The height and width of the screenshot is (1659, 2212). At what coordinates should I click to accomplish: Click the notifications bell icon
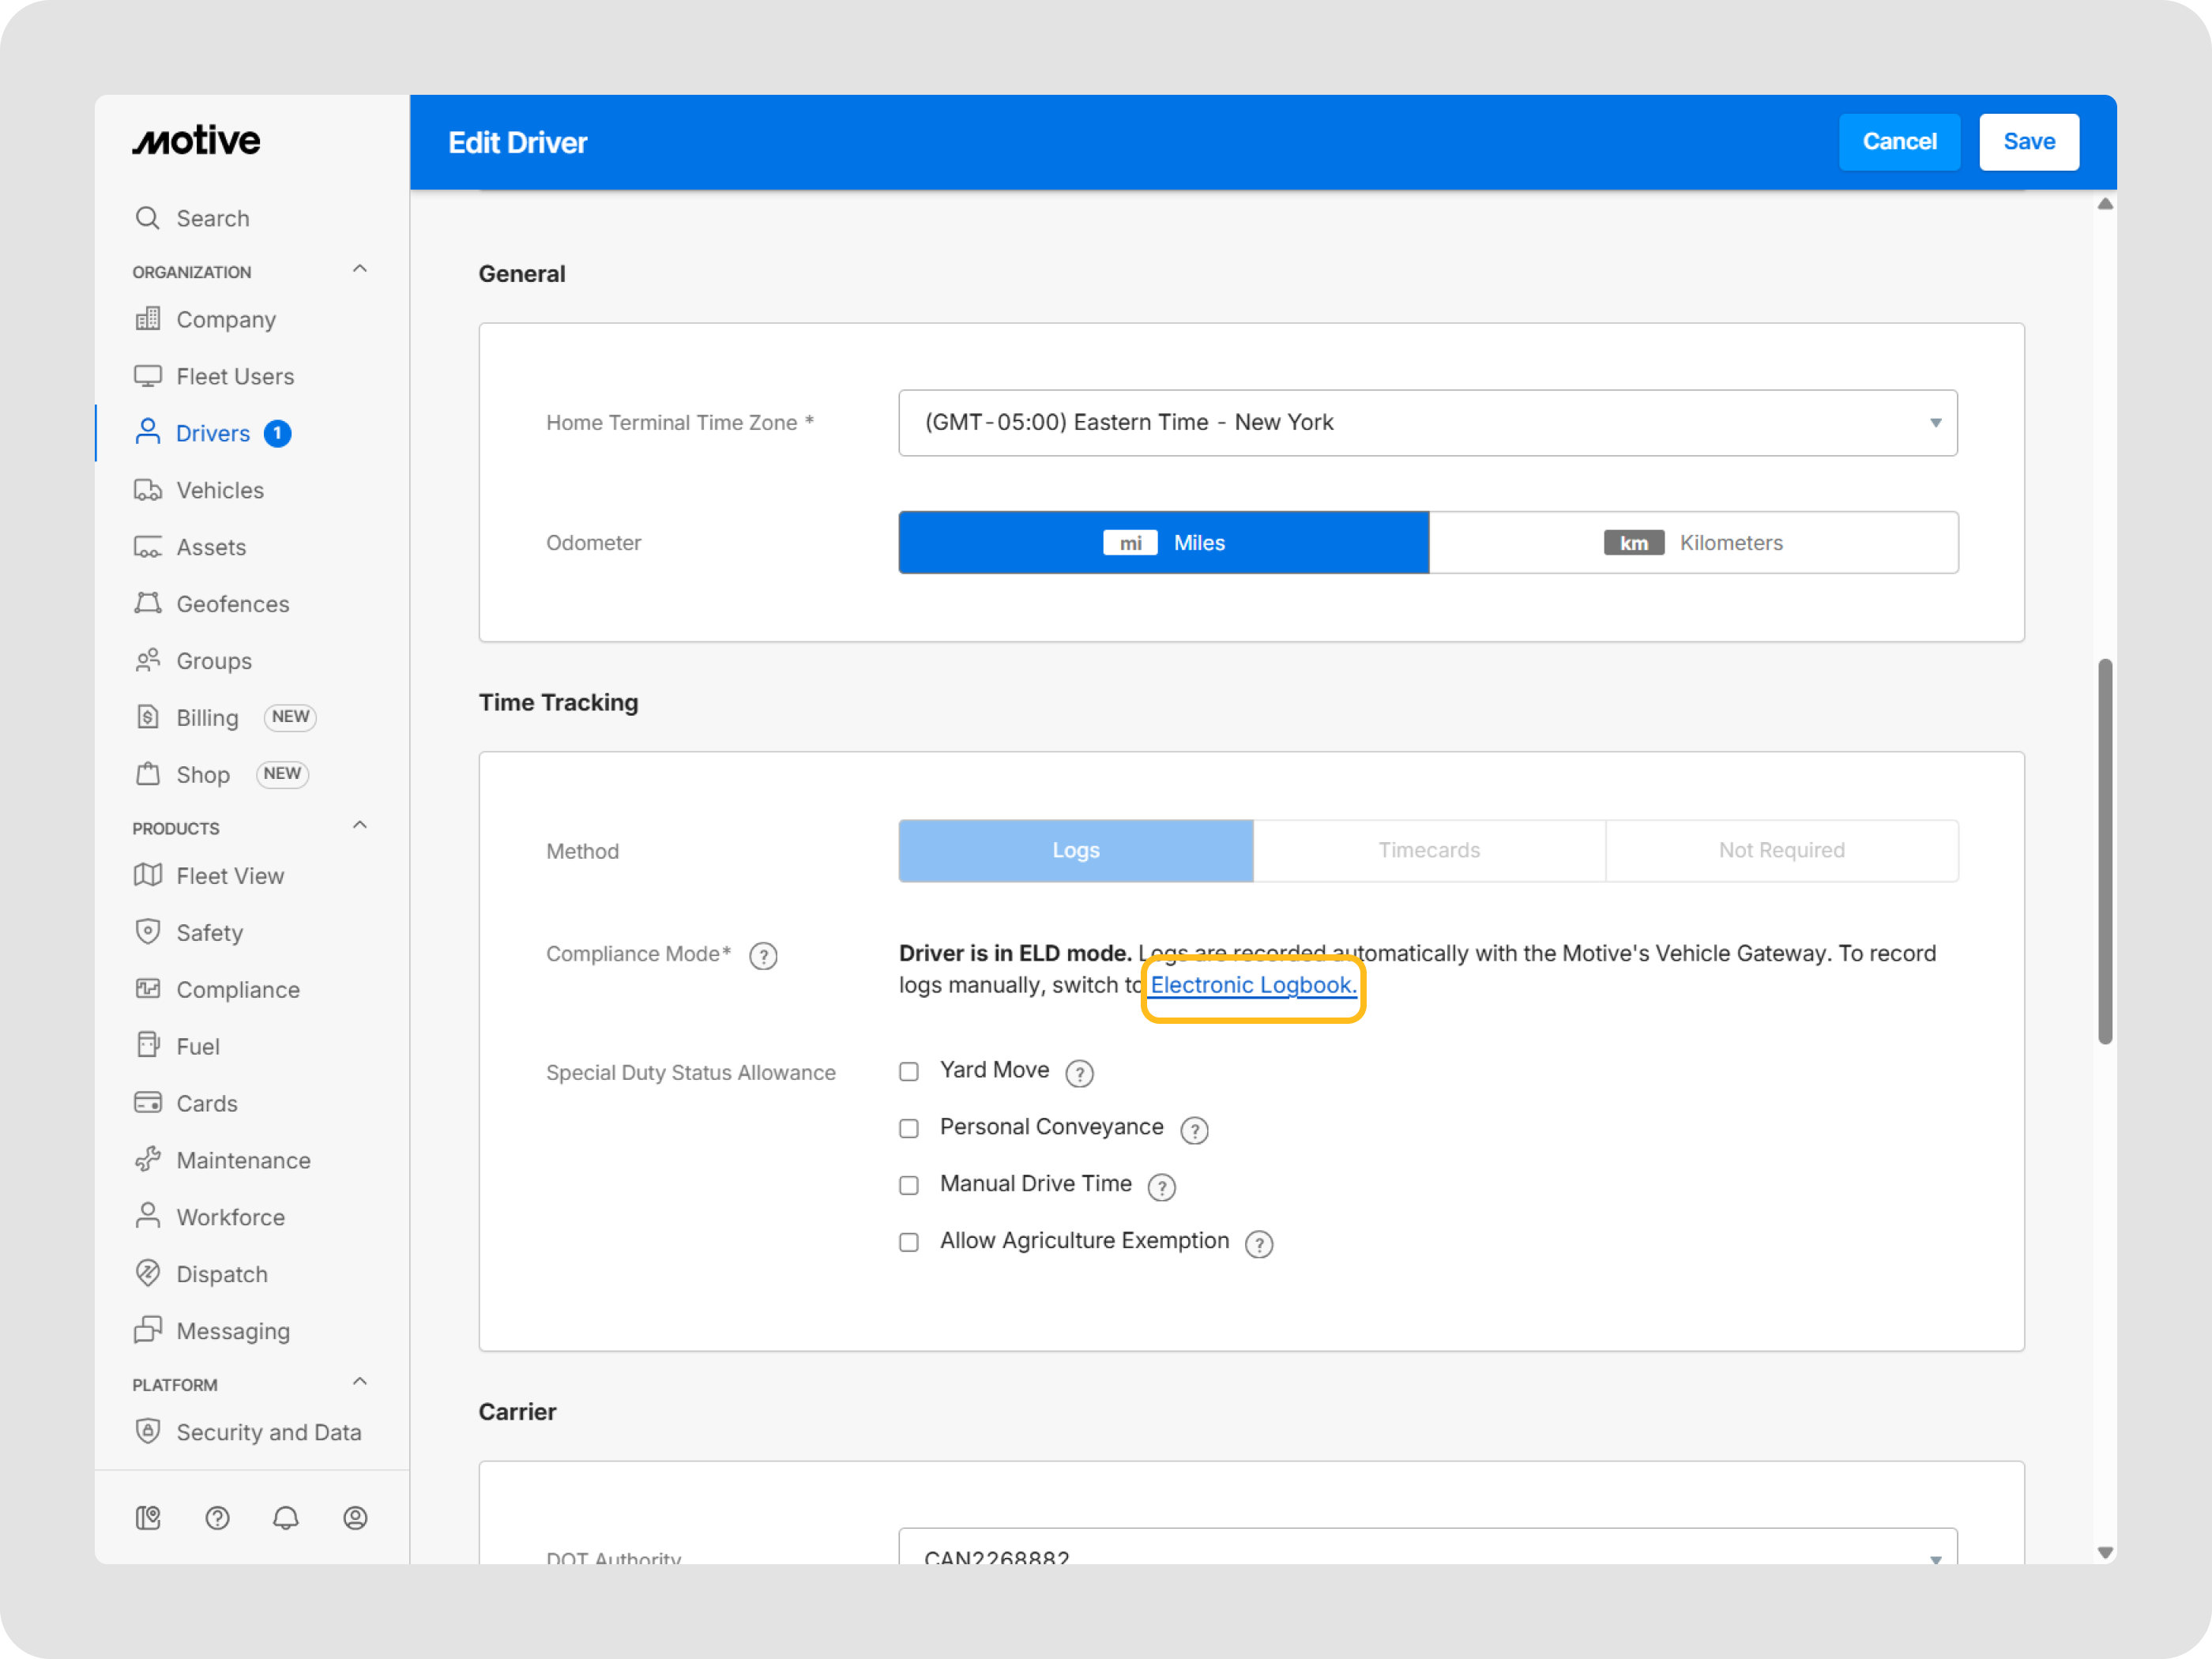[286, 1518]
